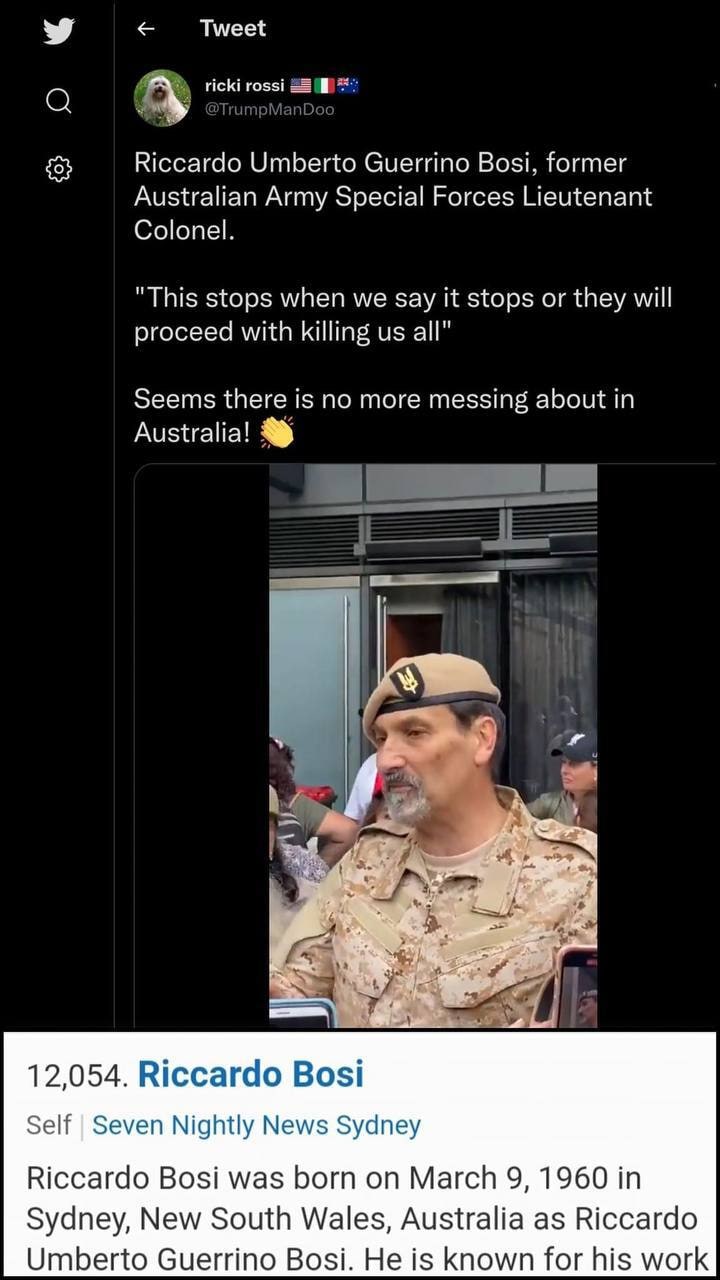Play the embedded video of the soldier

(x=433, y=746)
